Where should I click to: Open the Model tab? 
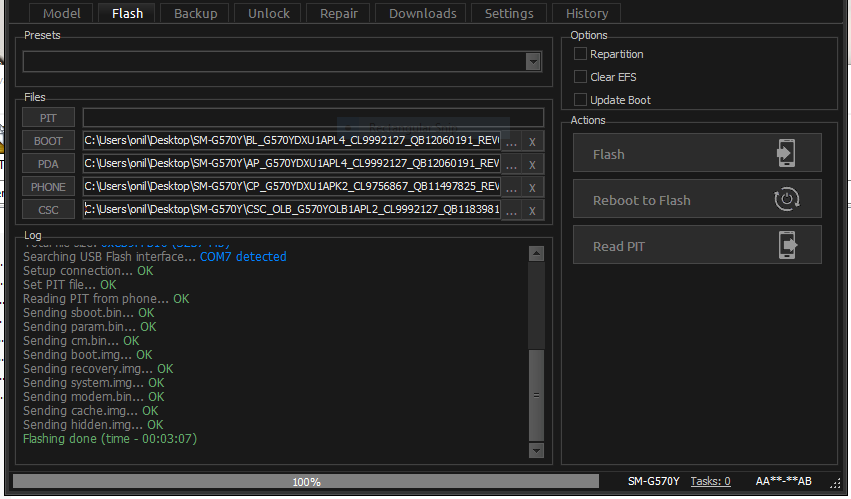click(61, 13)
